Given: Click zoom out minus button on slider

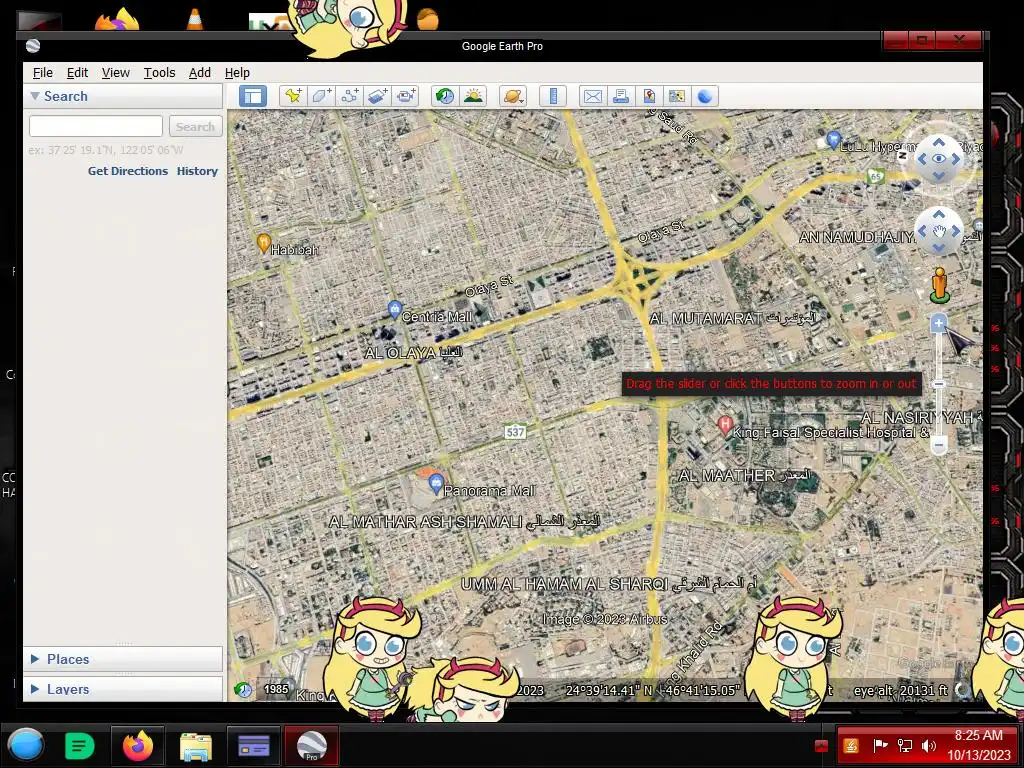Looking at the screenshot, I should 938,445.
